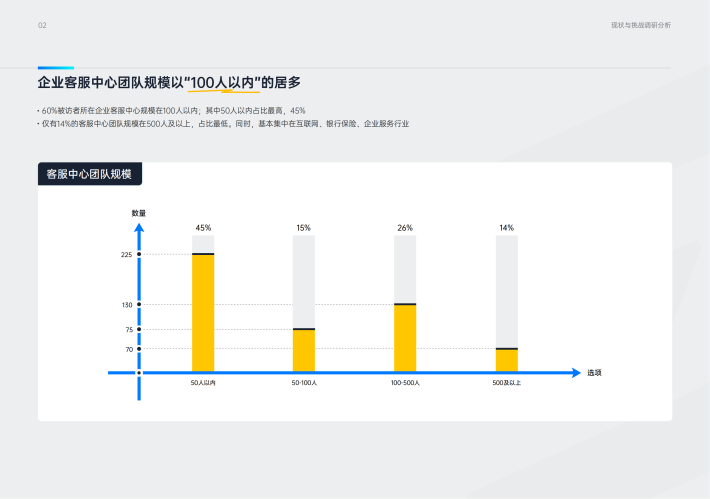
Task: Click the 130 y-axis tick value
Action: pos(126,305)
